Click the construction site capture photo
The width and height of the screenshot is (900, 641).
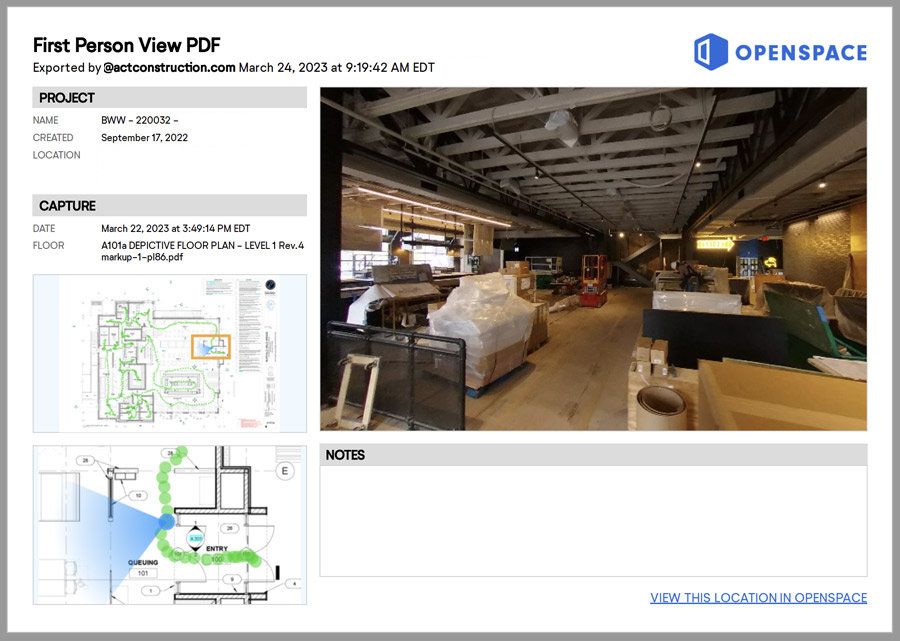click(x=593, y=259)
